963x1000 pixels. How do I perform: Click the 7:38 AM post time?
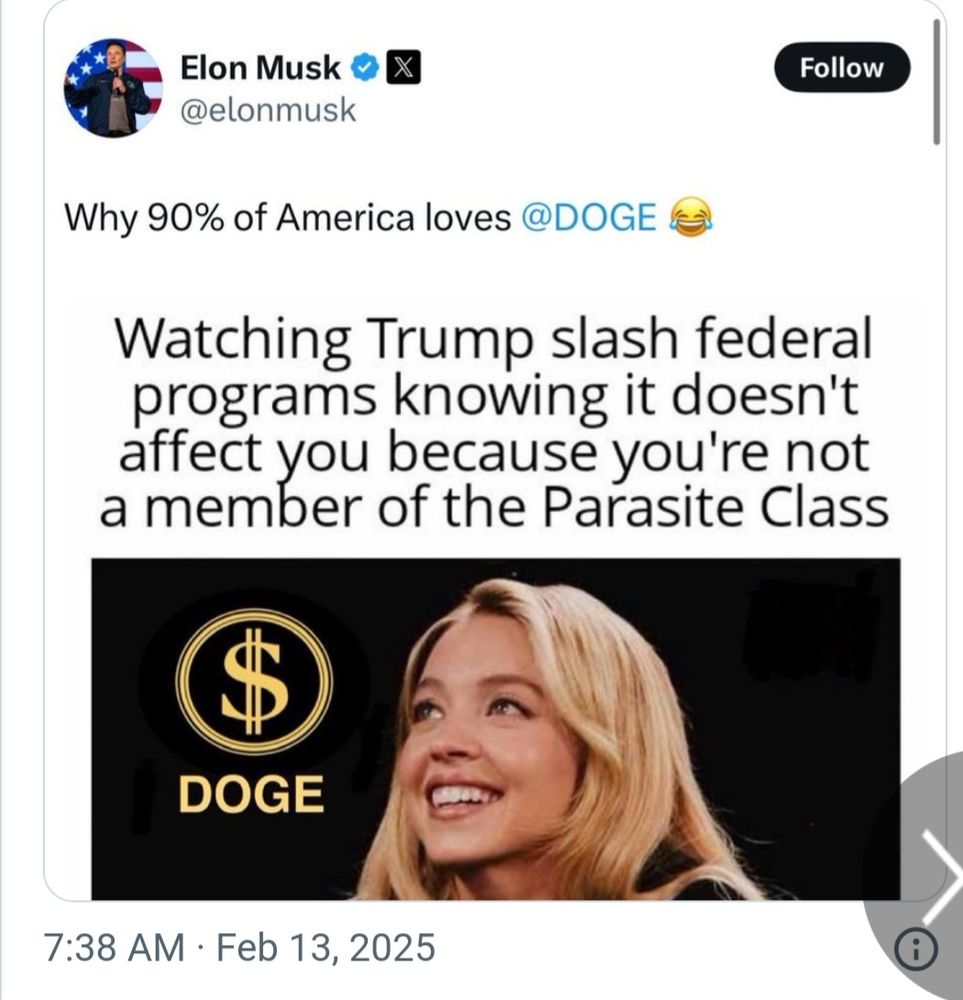click(x=114, y=947)
